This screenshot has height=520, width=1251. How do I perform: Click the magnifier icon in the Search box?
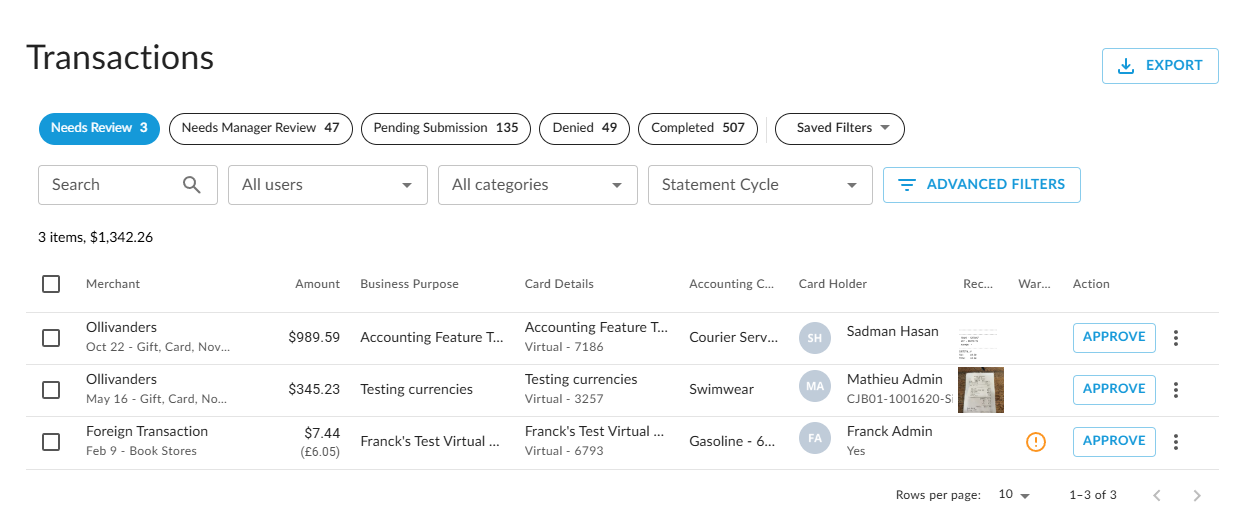point(192,185)
